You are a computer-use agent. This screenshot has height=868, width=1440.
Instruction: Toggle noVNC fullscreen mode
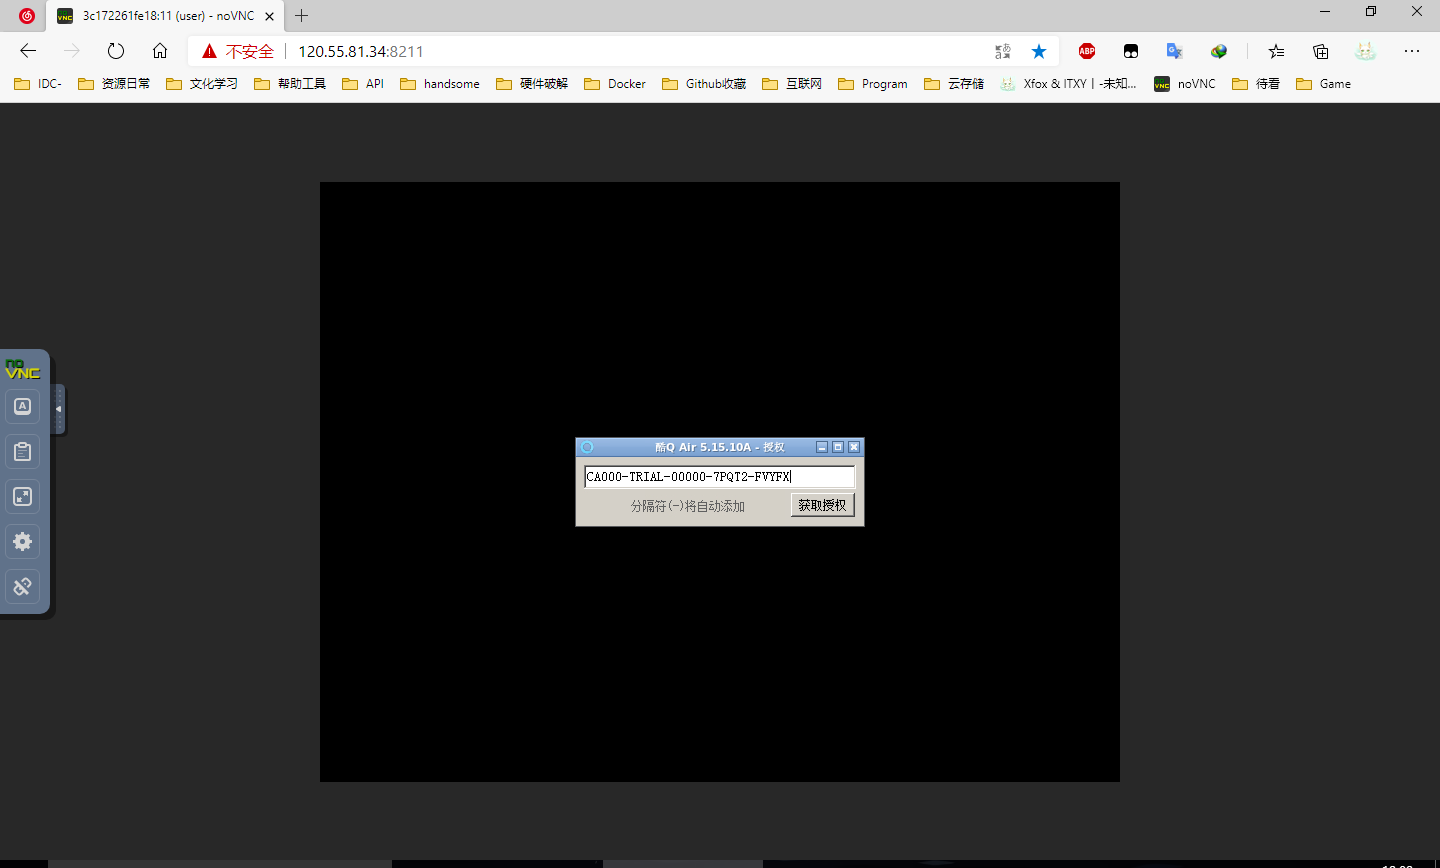22,497
